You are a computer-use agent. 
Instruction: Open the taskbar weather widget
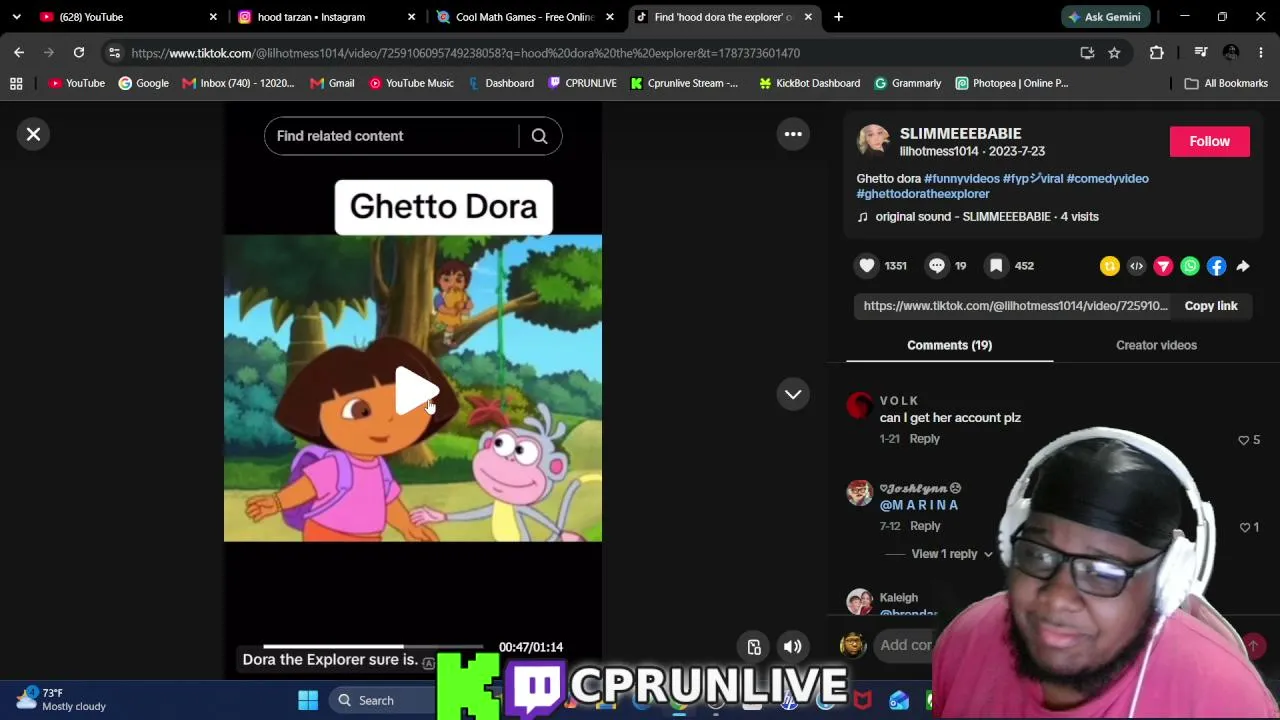tap(60, 700)
